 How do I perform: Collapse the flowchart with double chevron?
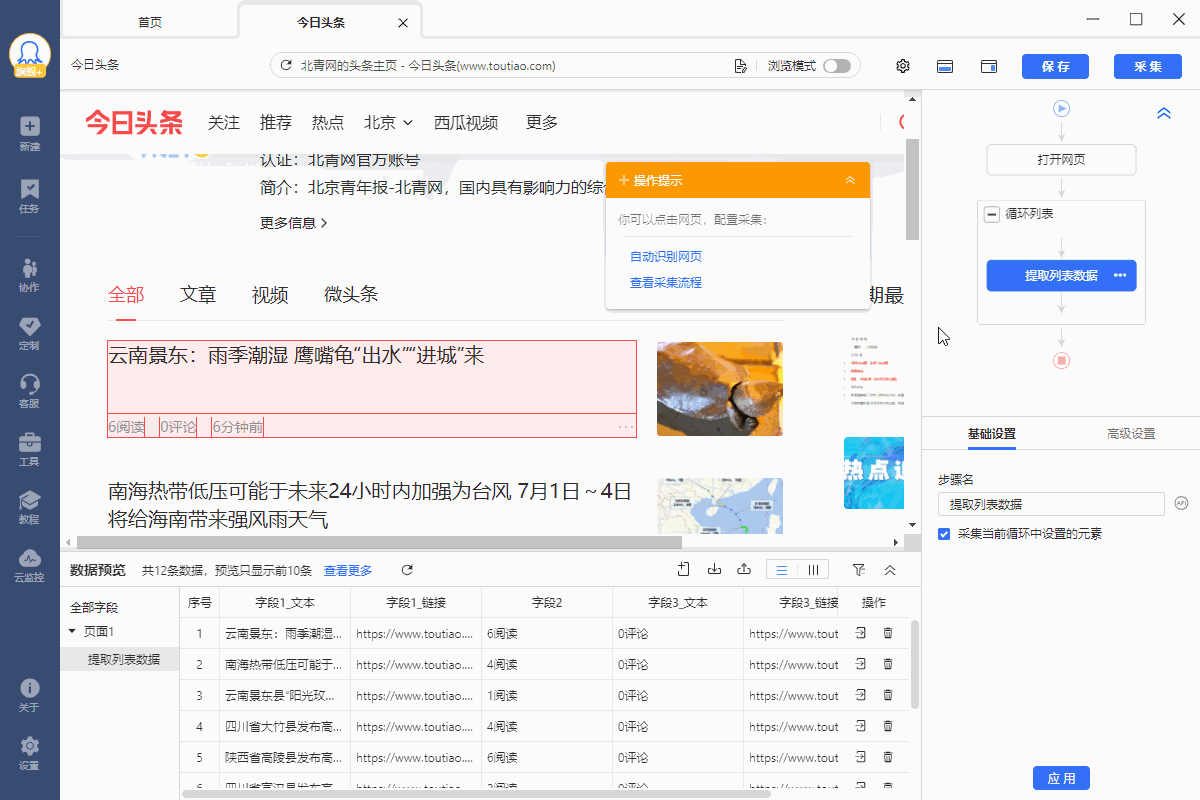(x=1164, y=113)
